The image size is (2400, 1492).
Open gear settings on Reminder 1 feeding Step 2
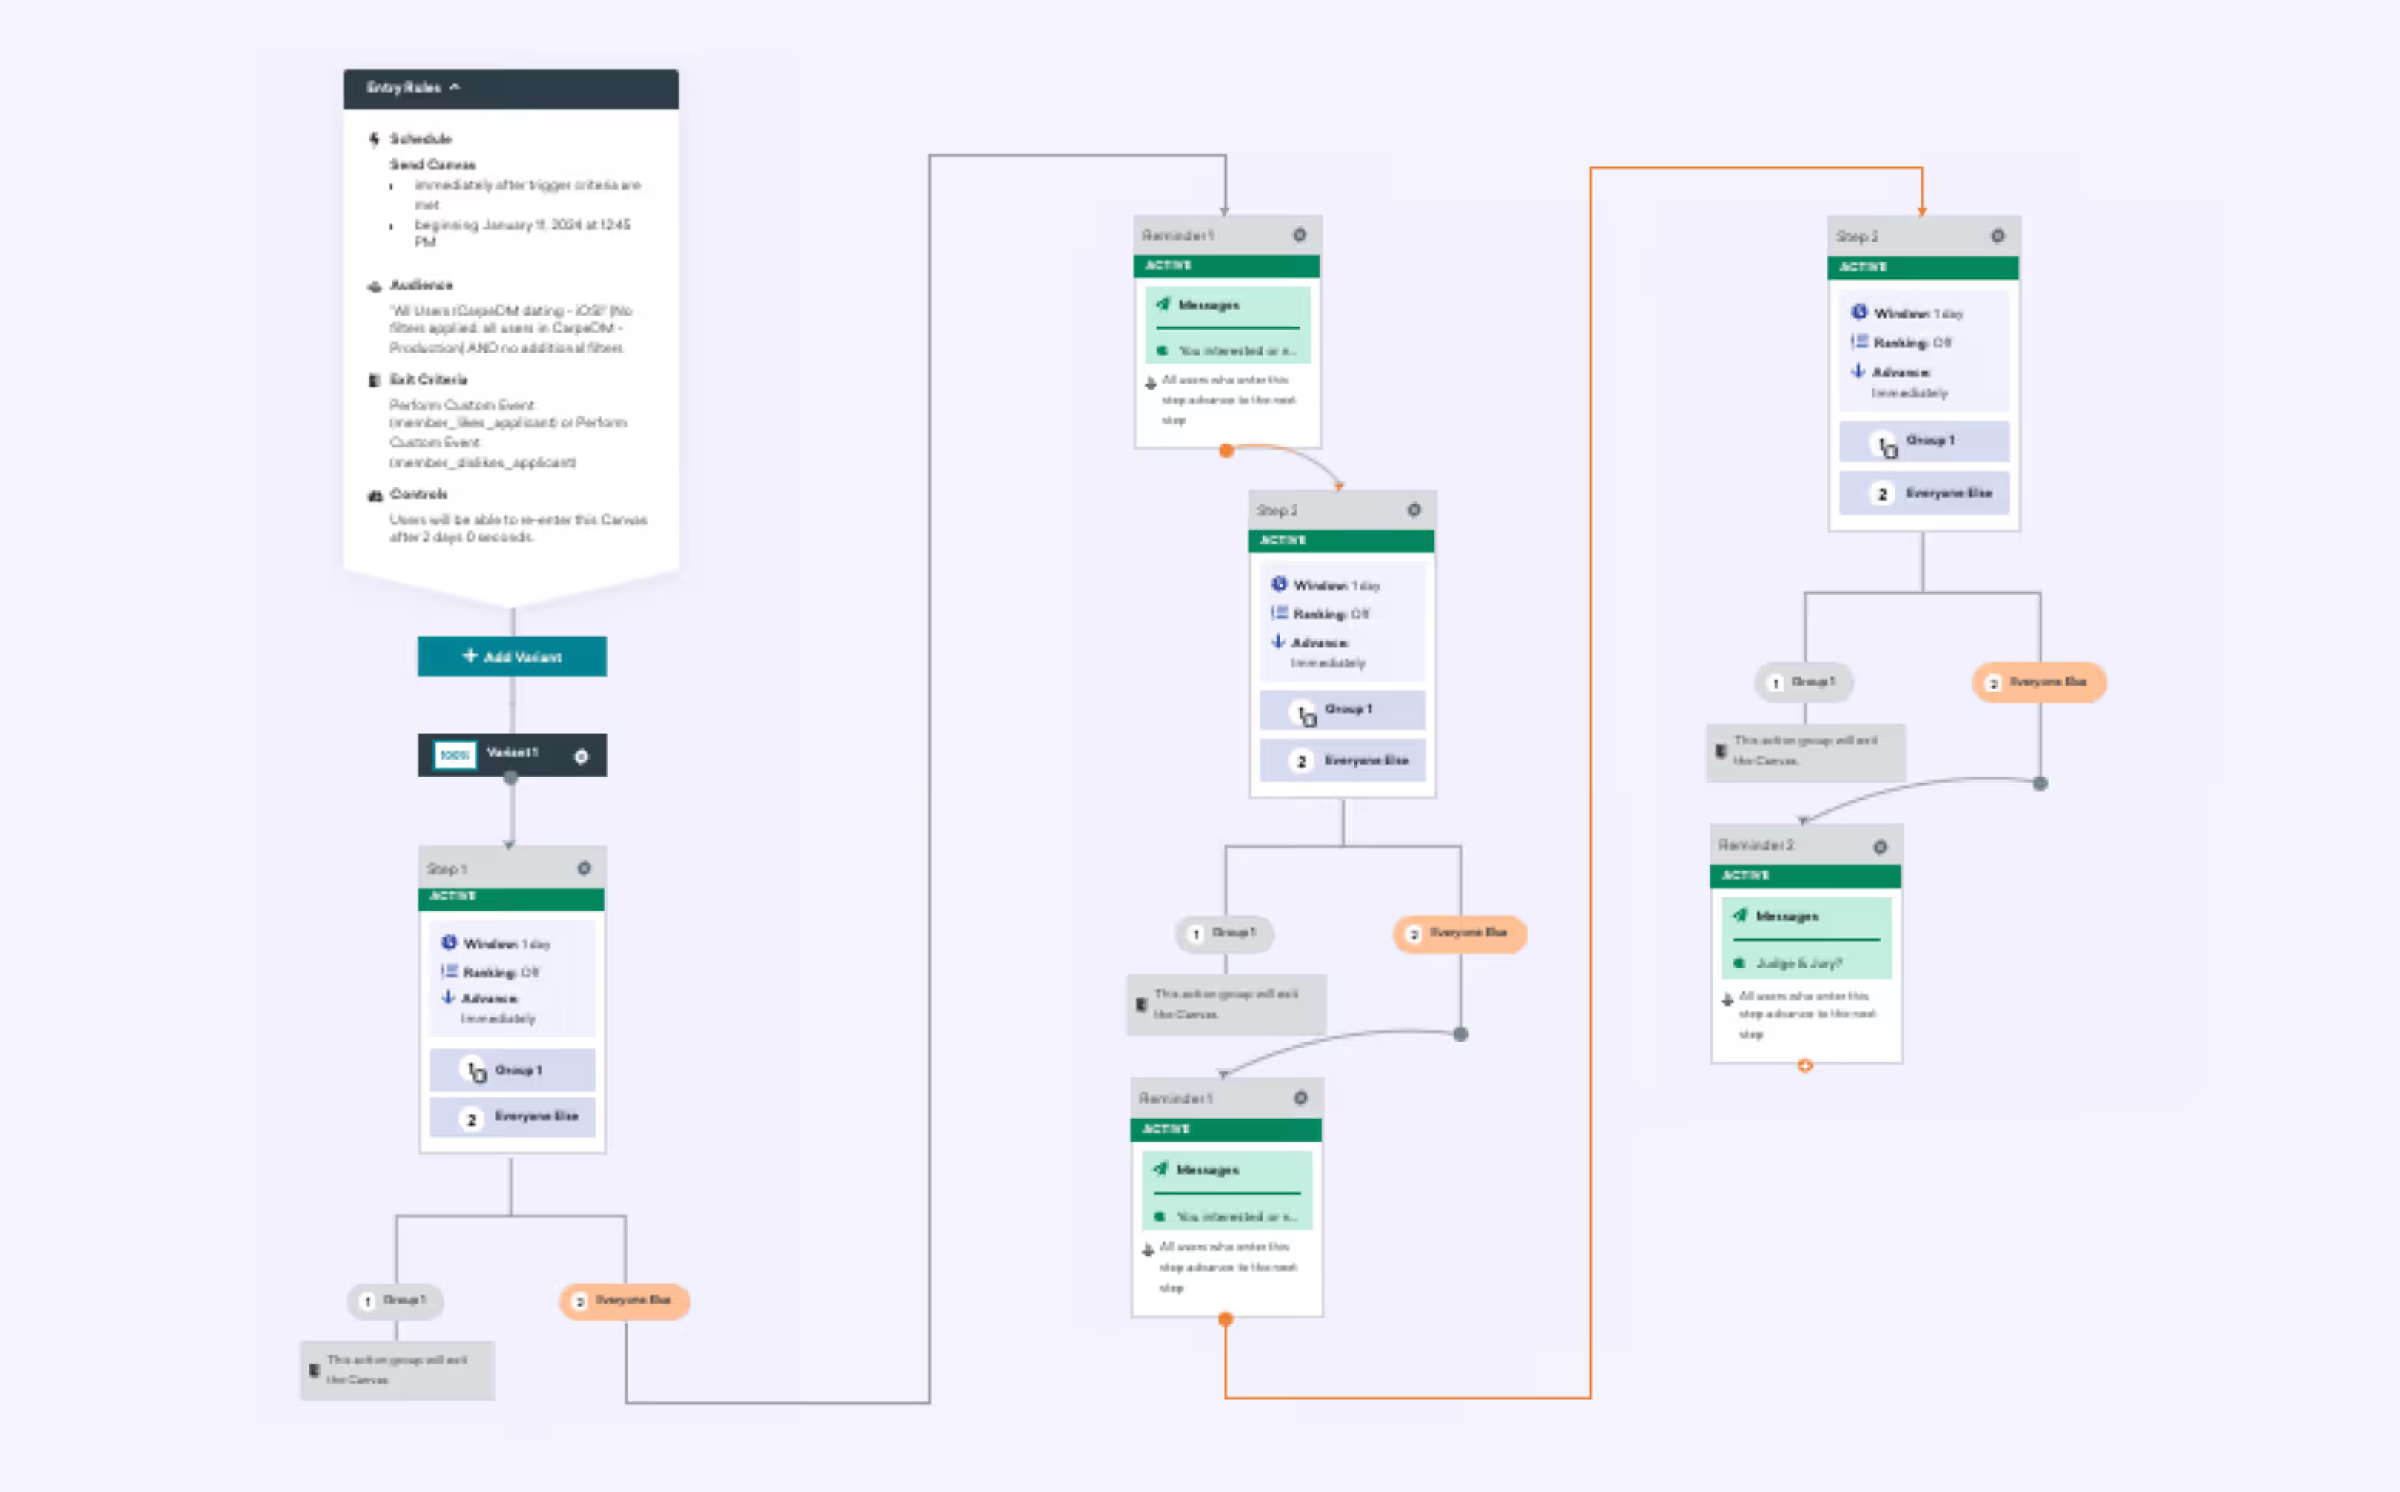(x=1299, y=235)
